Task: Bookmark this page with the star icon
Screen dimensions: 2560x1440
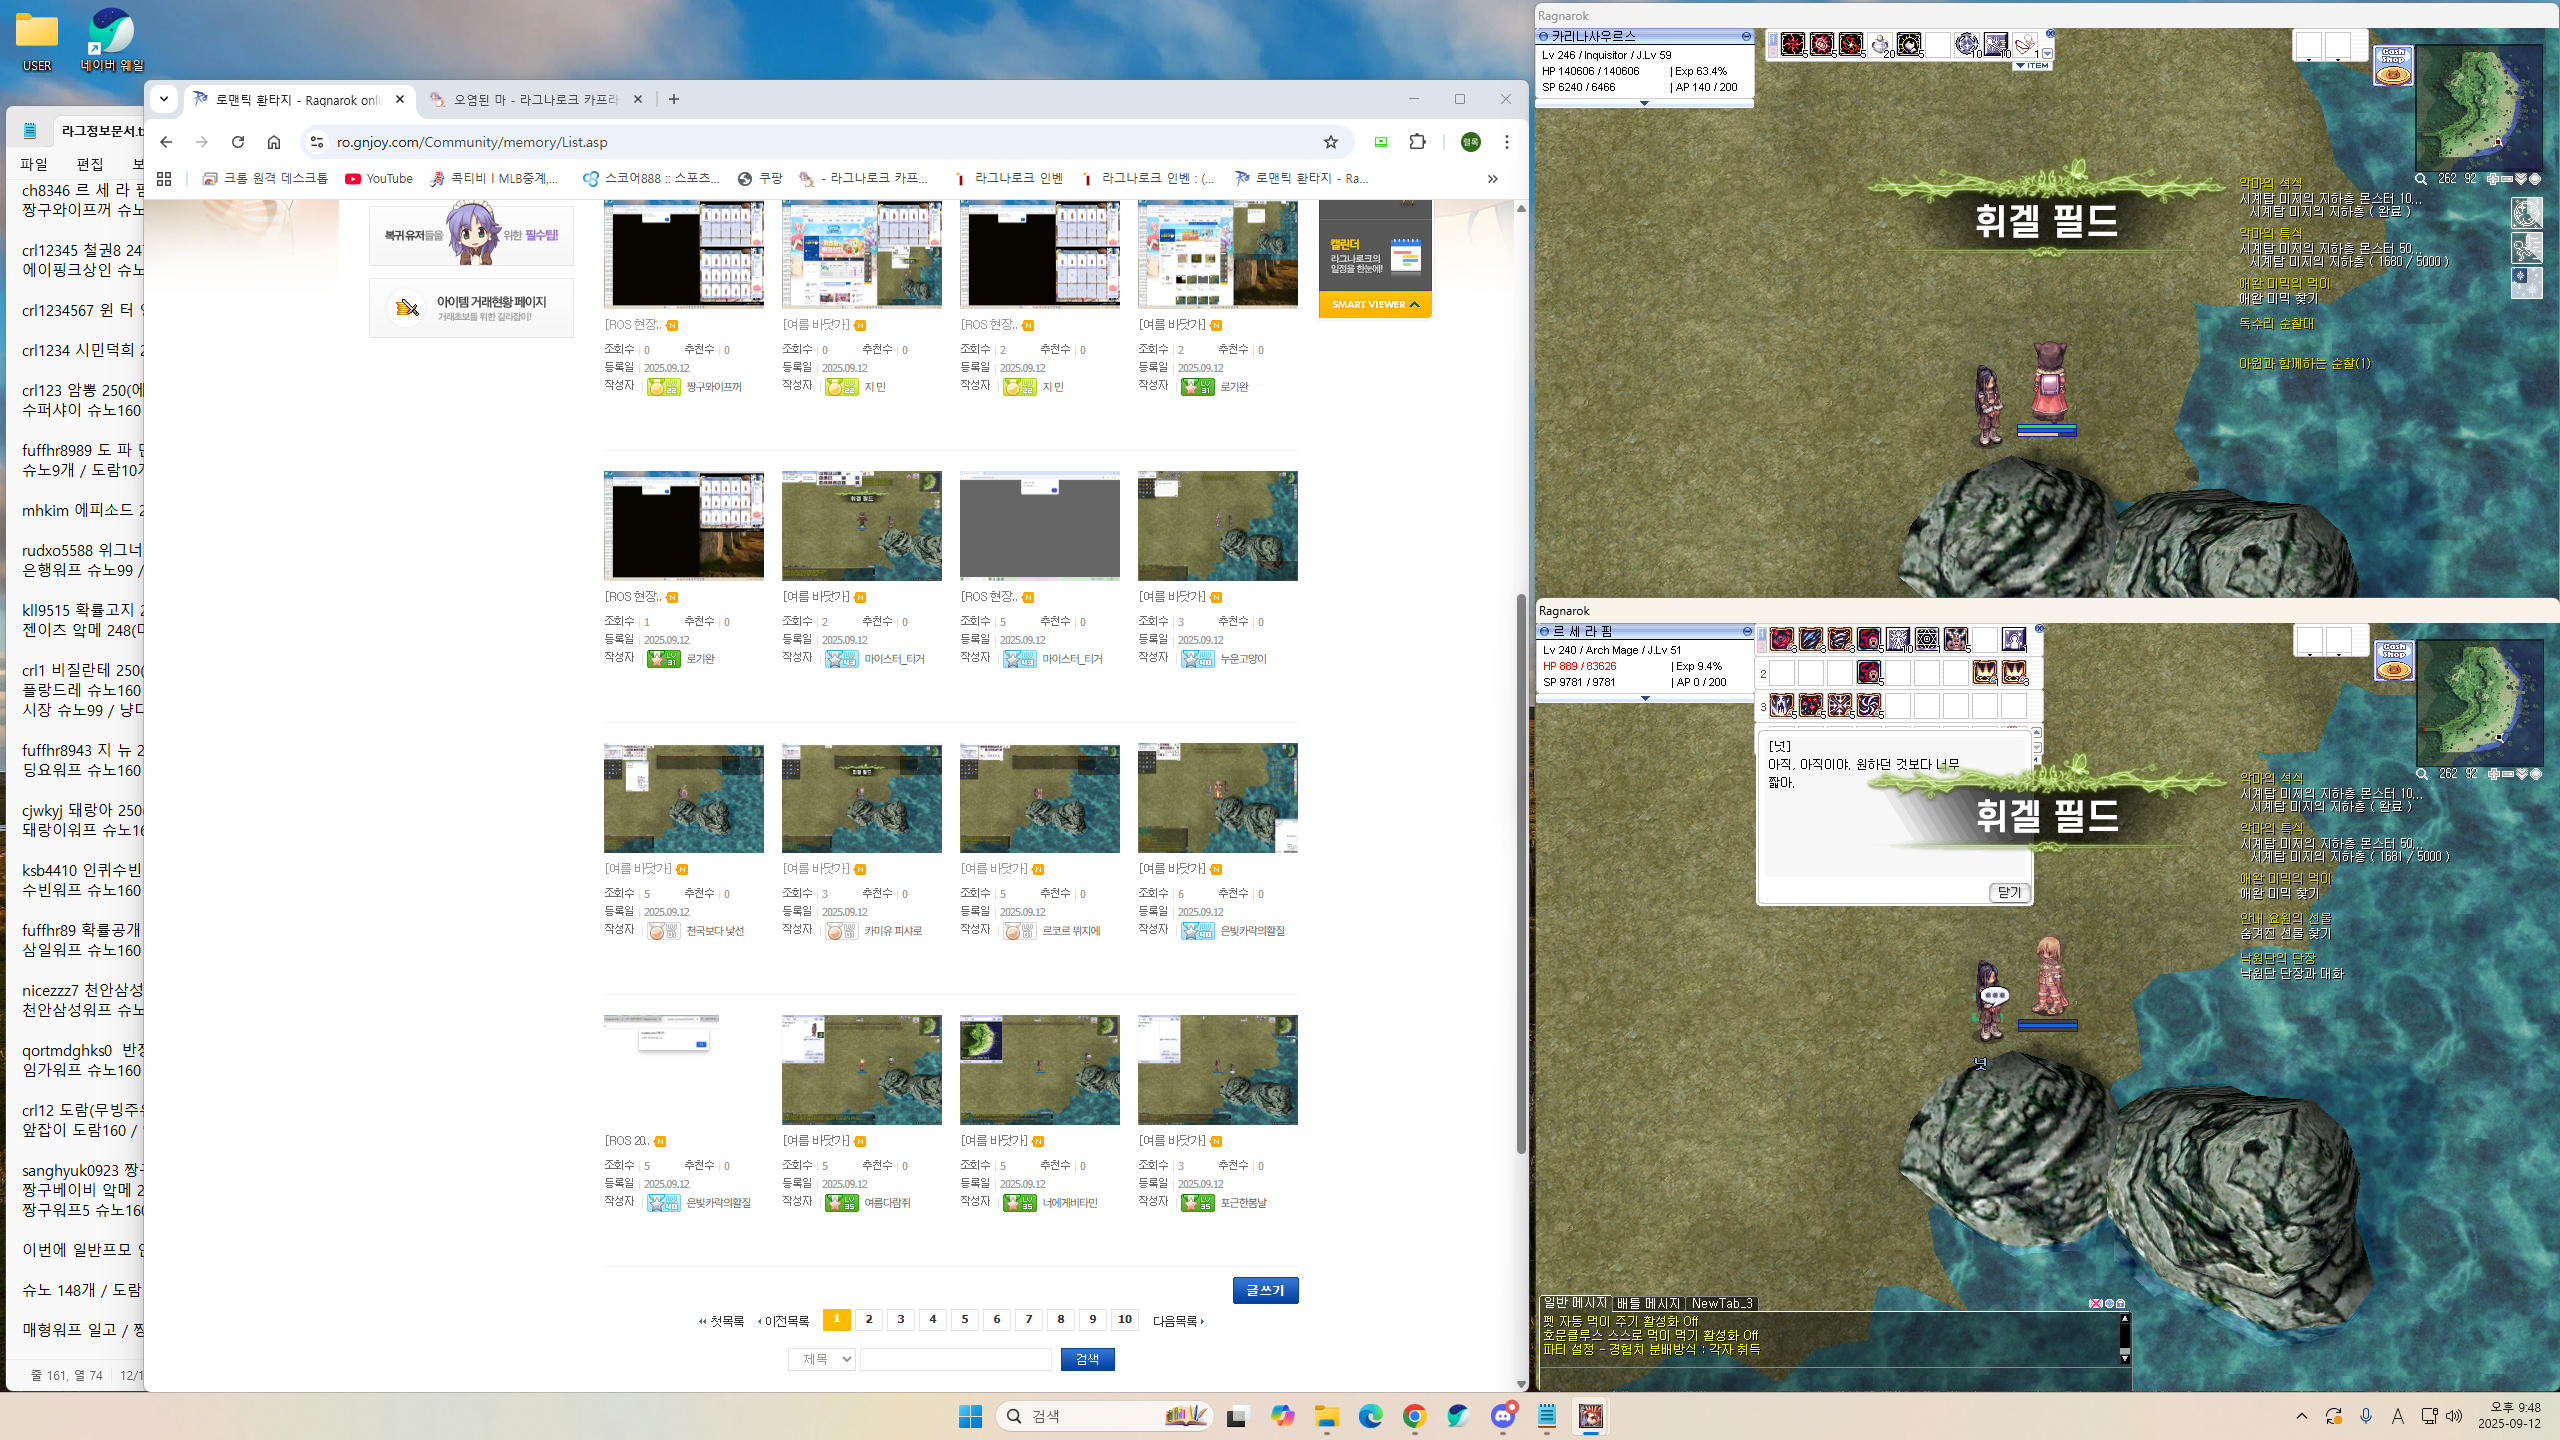Action: tap(1330, 142)
